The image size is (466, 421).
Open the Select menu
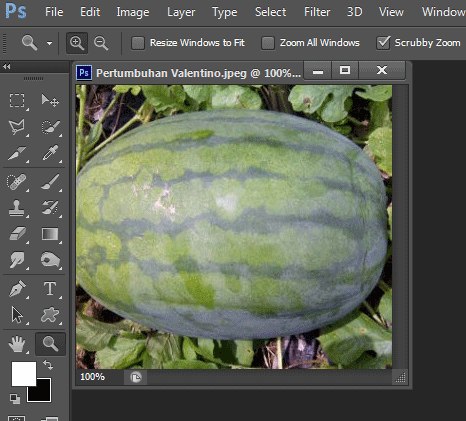click(x=270, y=12)
